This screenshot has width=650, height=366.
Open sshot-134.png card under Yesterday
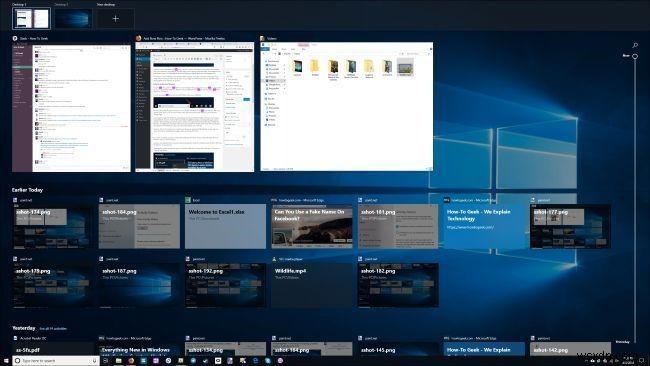226,349
